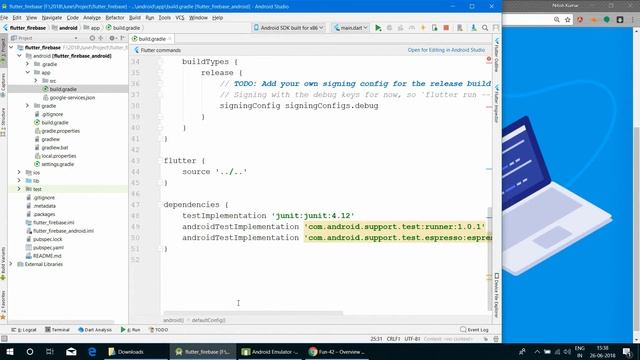Hide the Project panel with the hide icon

(x=122, y=38)
